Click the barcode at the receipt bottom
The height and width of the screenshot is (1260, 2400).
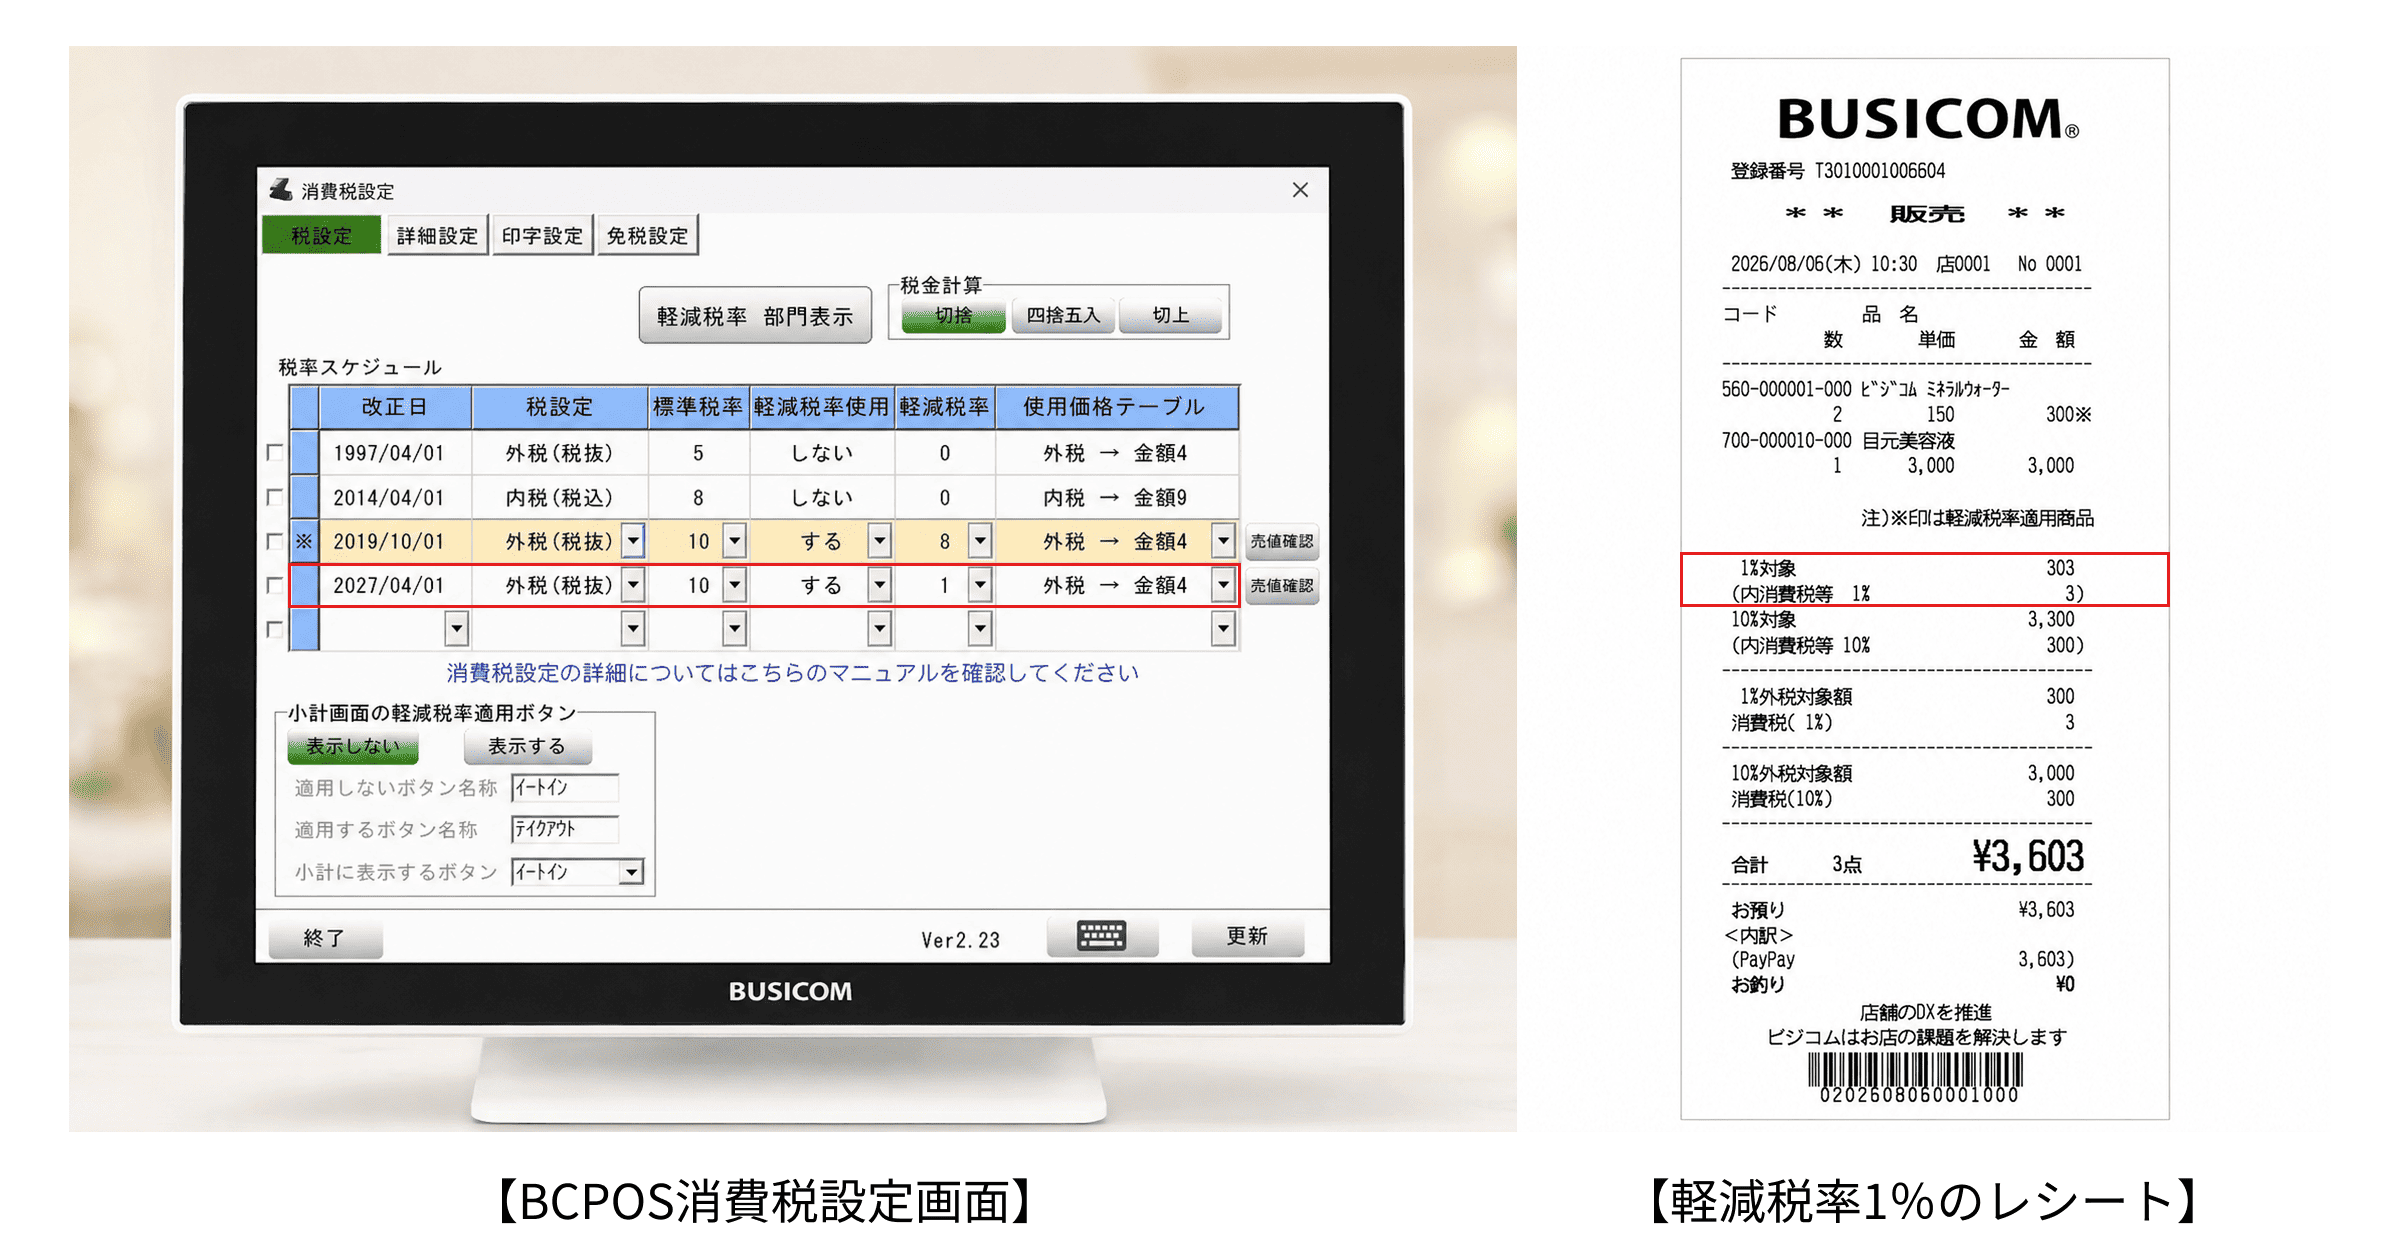point(1916,1071)
